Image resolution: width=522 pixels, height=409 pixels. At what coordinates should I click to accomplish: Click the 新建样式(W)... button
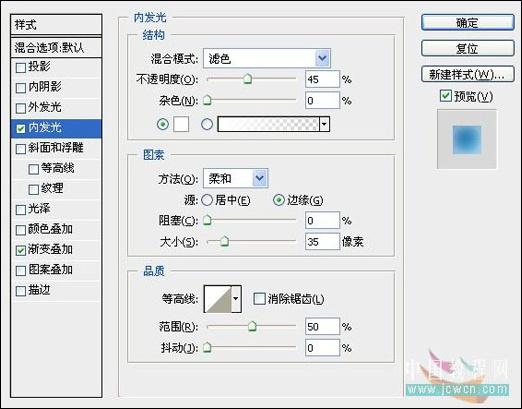[x=468, y=74]
